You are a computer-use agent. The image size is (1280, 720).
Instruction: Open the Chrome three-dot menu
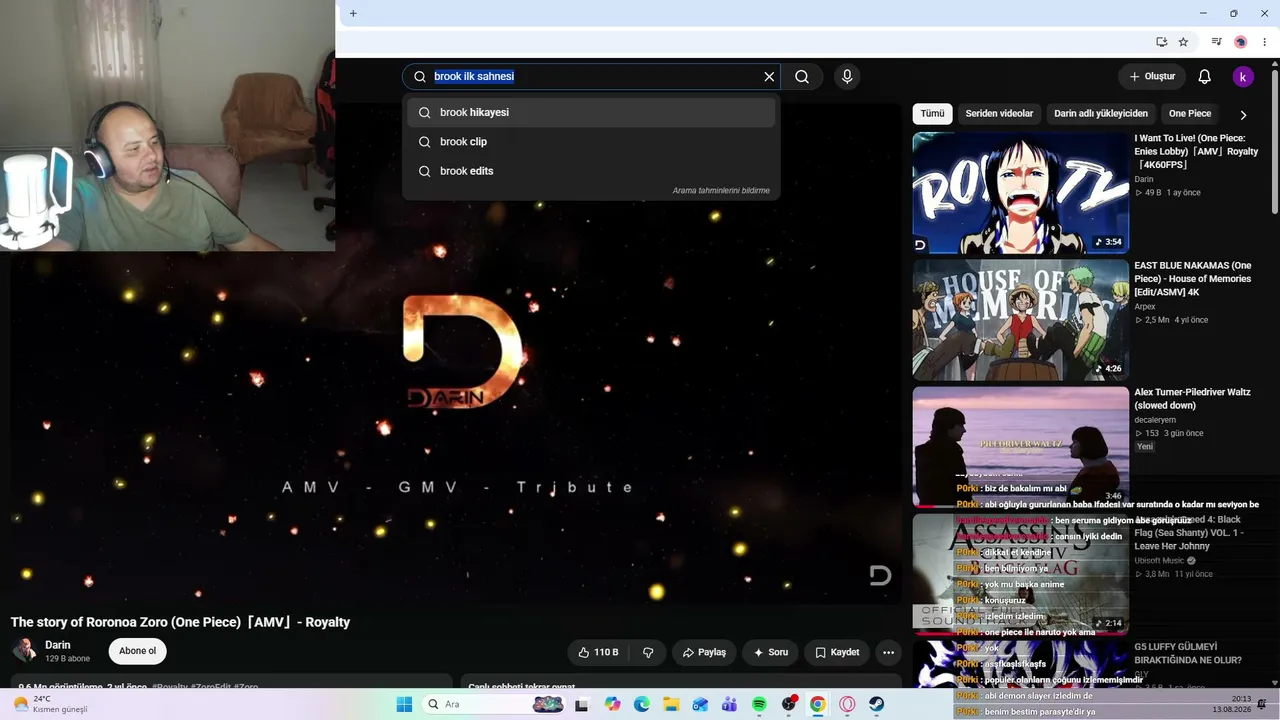[1264, 42]
